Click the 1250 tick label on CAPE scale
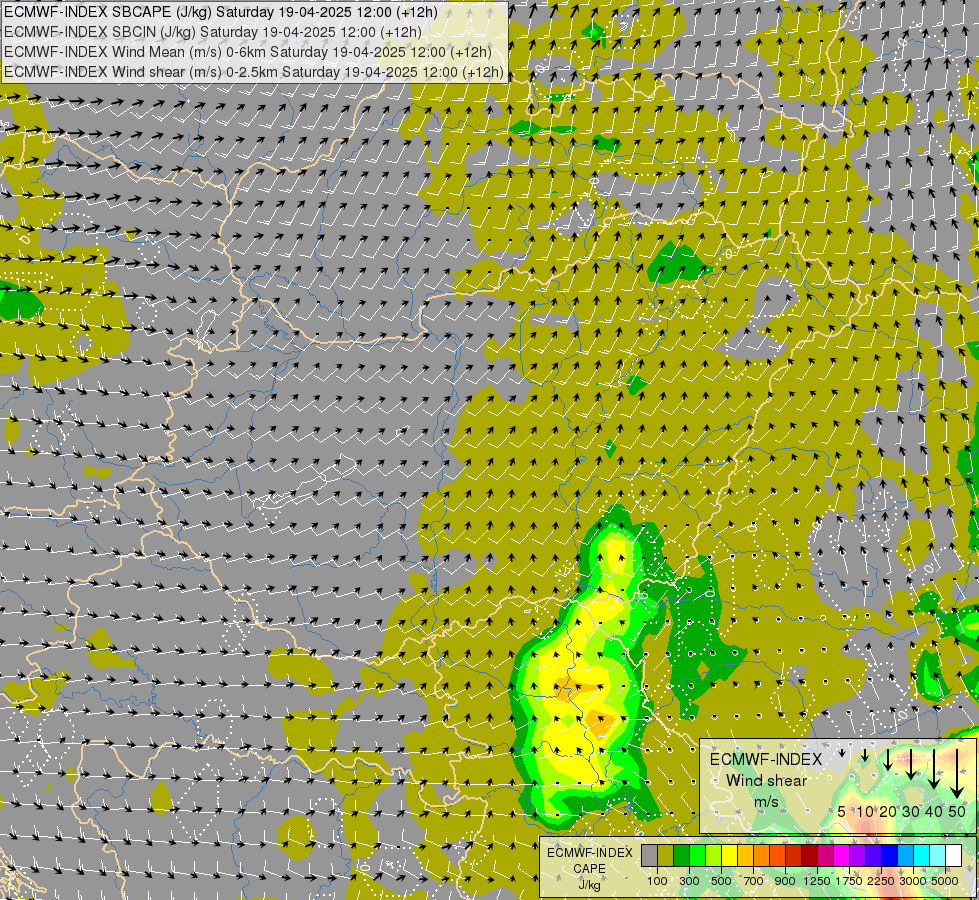This screenshot has width=979, height=900. point(817,881)
